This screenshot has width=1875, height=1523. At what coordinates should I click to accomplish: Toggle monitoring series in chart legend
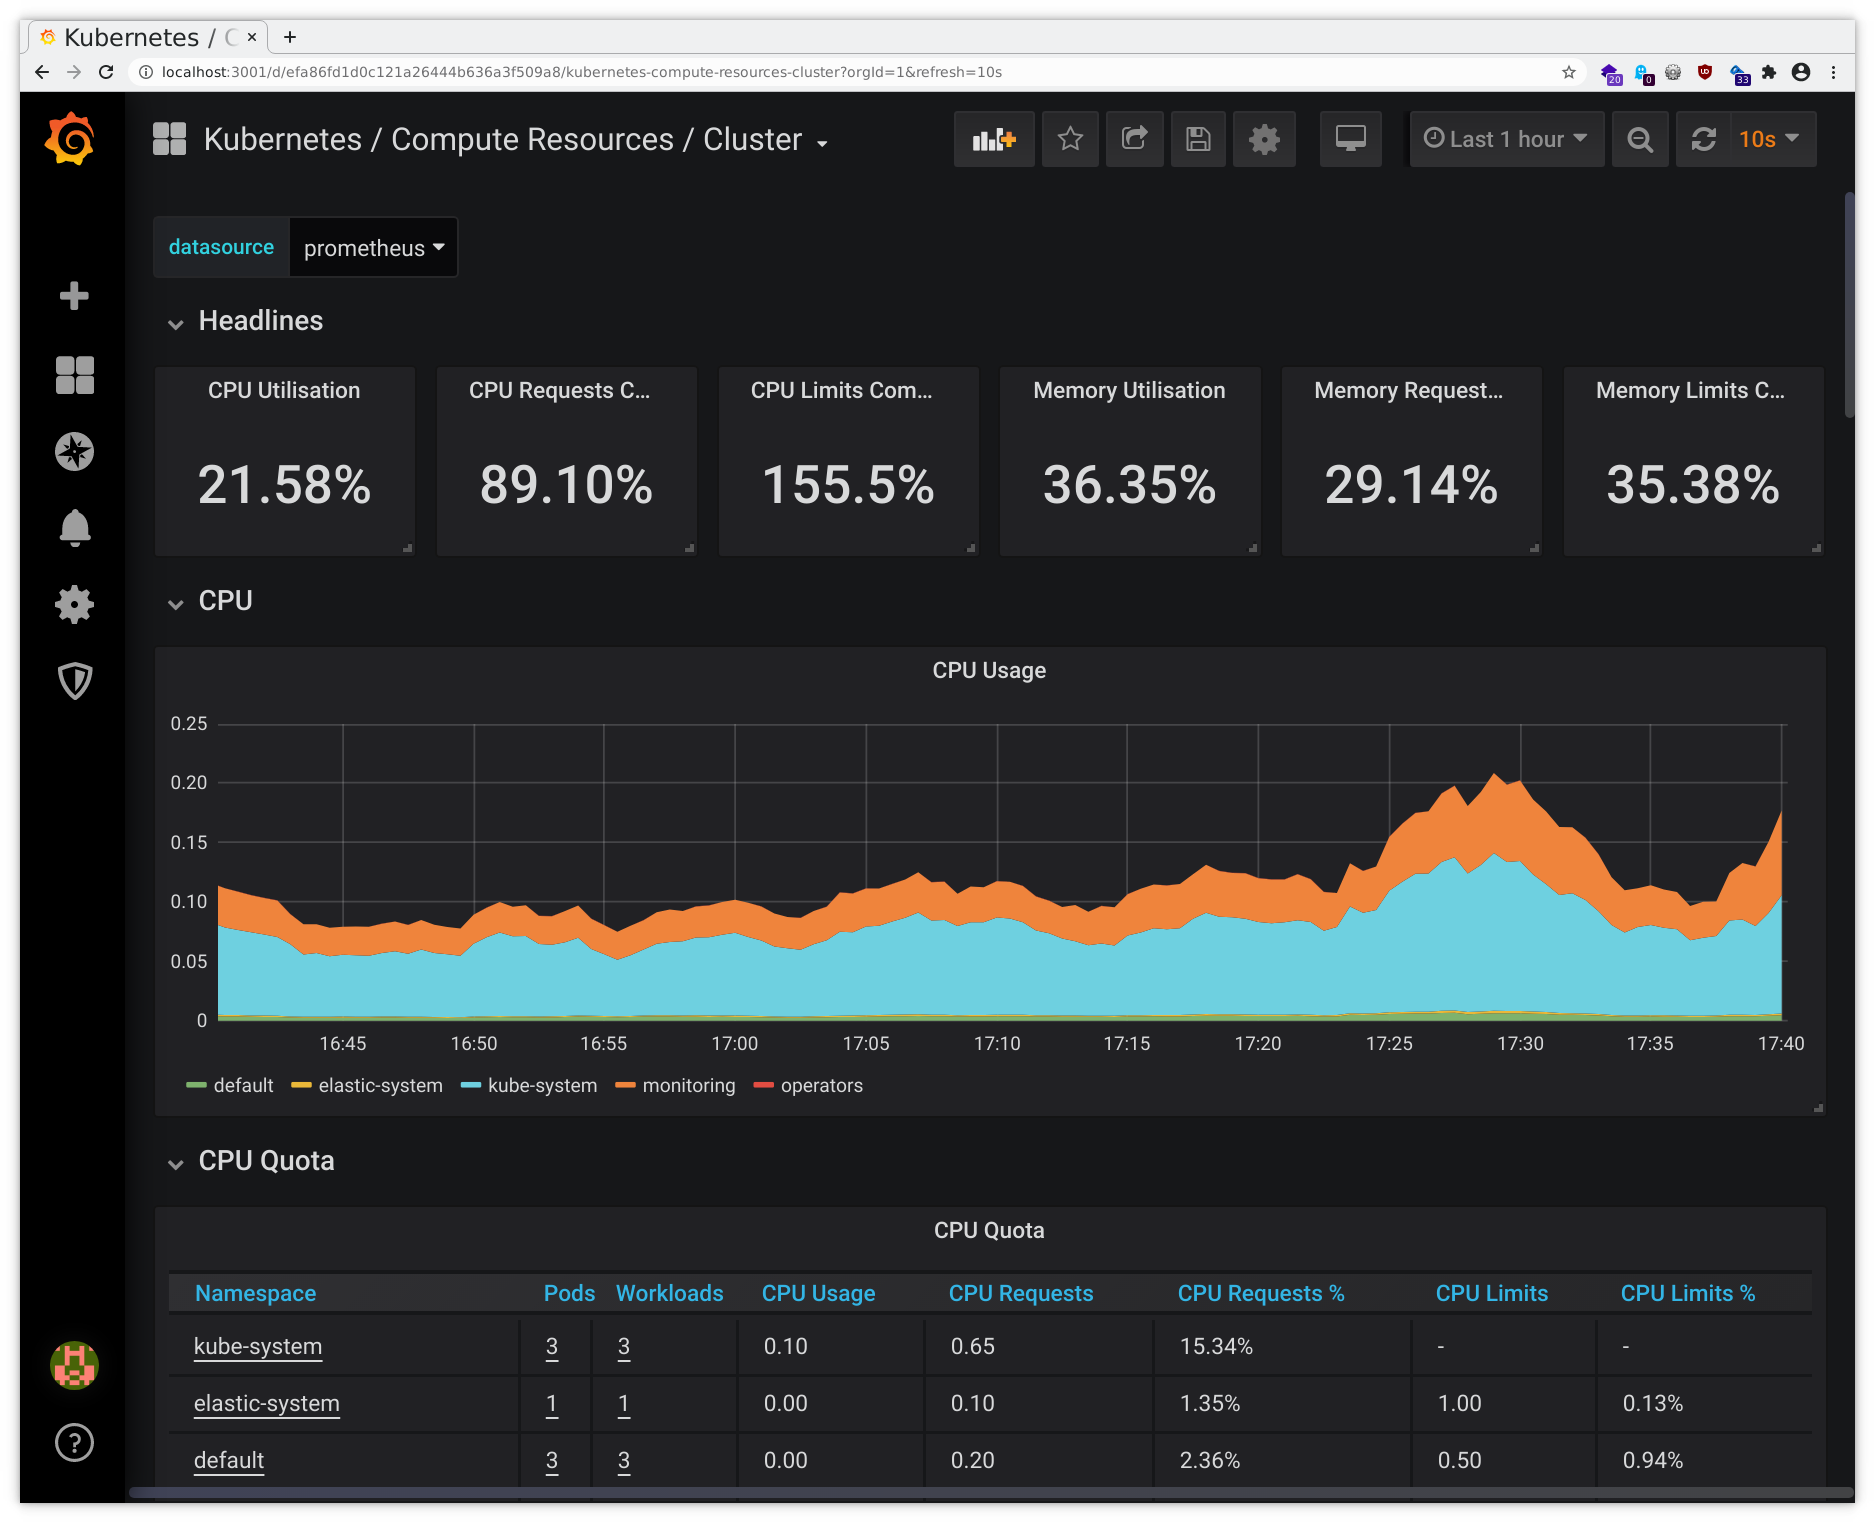tap(688, 1086)
